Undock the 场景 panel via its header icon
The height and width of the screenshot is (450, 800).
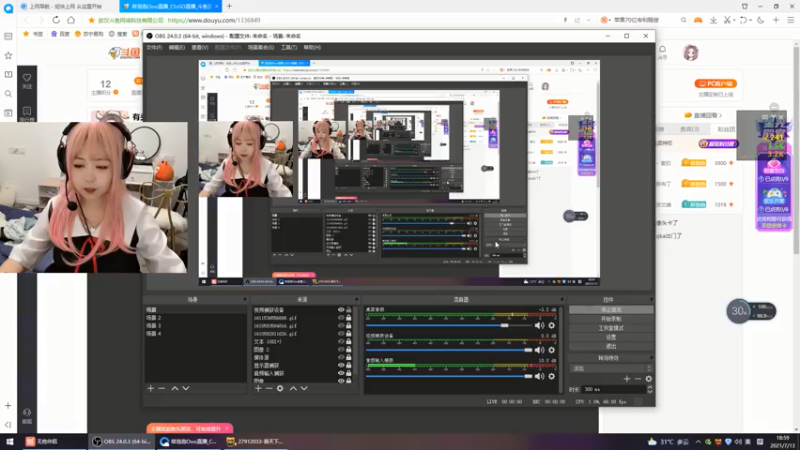point(245,299)
